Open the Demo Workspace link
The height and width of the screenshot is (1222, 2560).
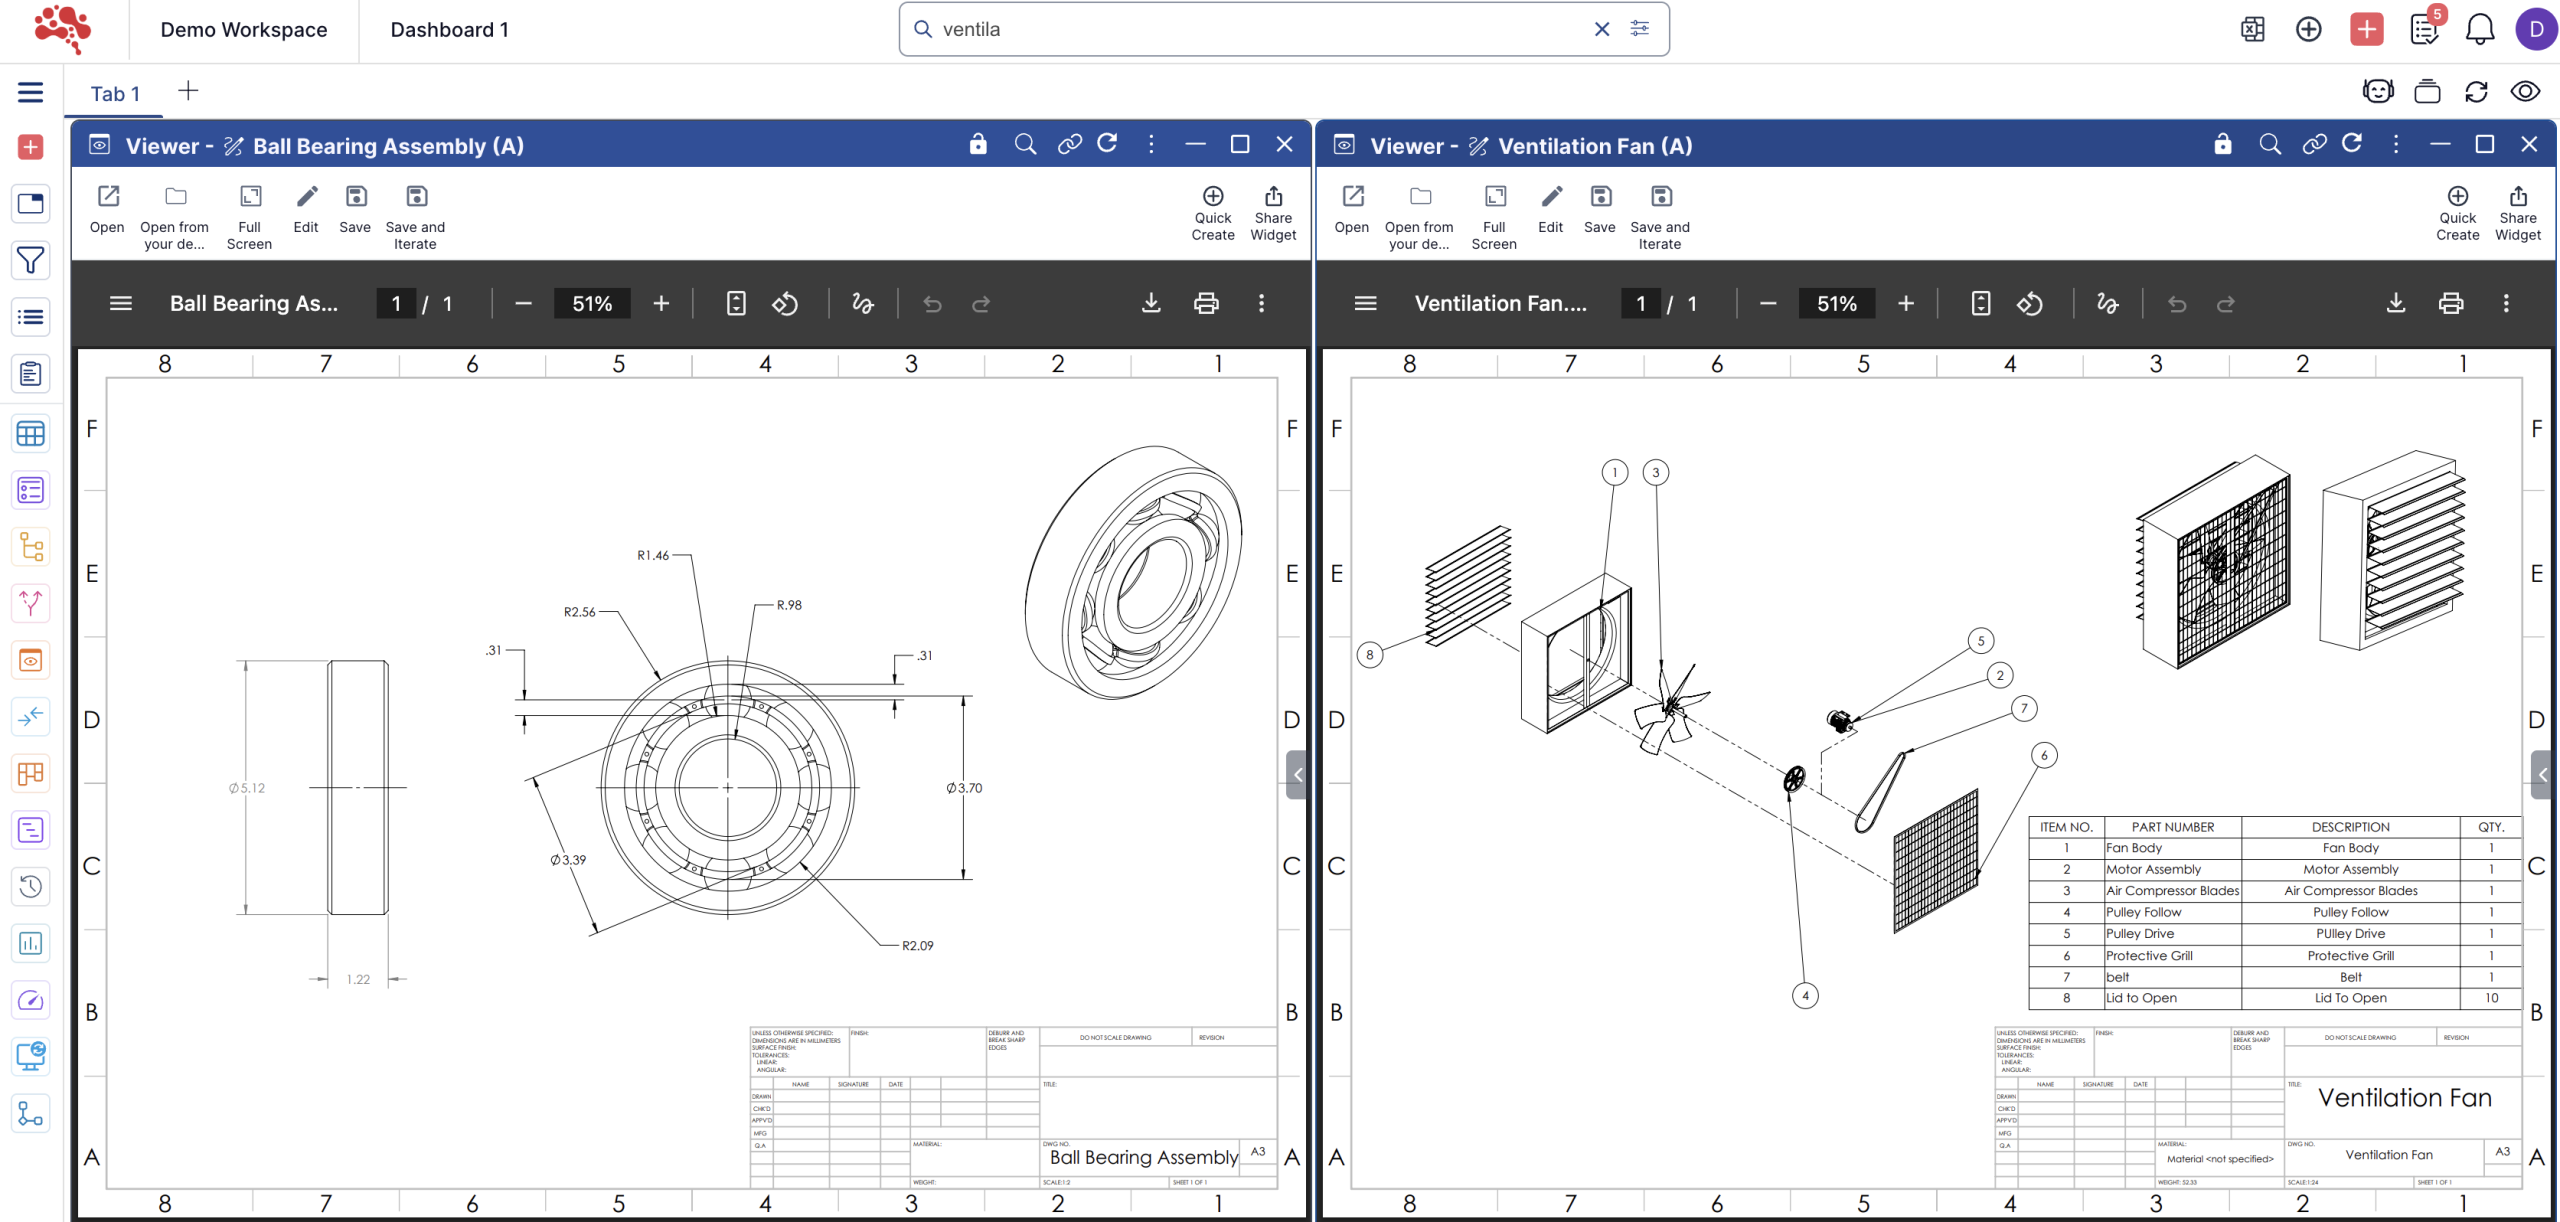243,30
